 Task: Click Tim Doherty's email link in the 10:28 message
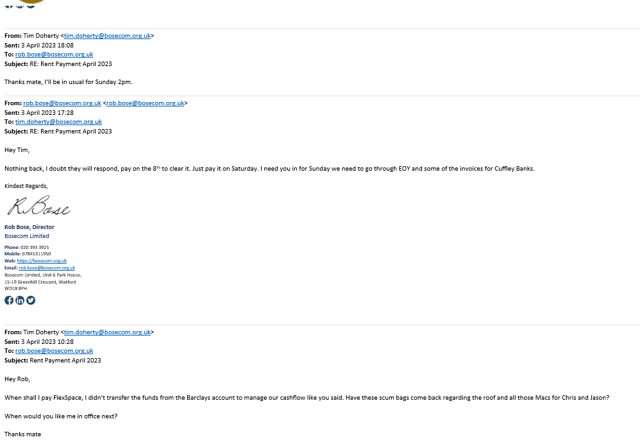tap(107, 332)
